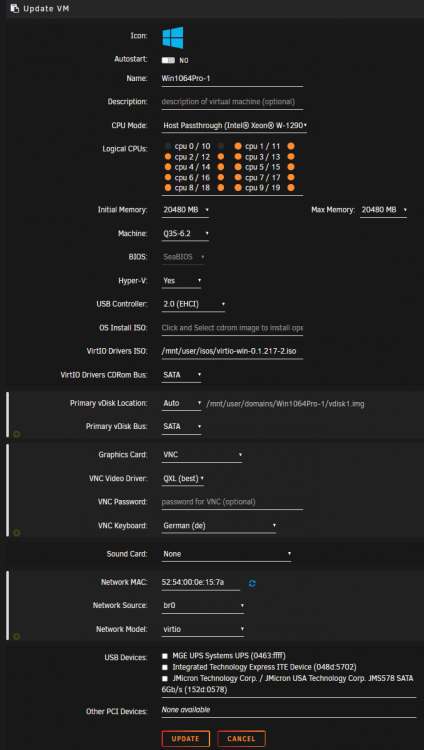Disable cpu 15 dot after 'cpu 5 / 15'
This screenshot has height=750, width=424.
[x=291, y=167]
